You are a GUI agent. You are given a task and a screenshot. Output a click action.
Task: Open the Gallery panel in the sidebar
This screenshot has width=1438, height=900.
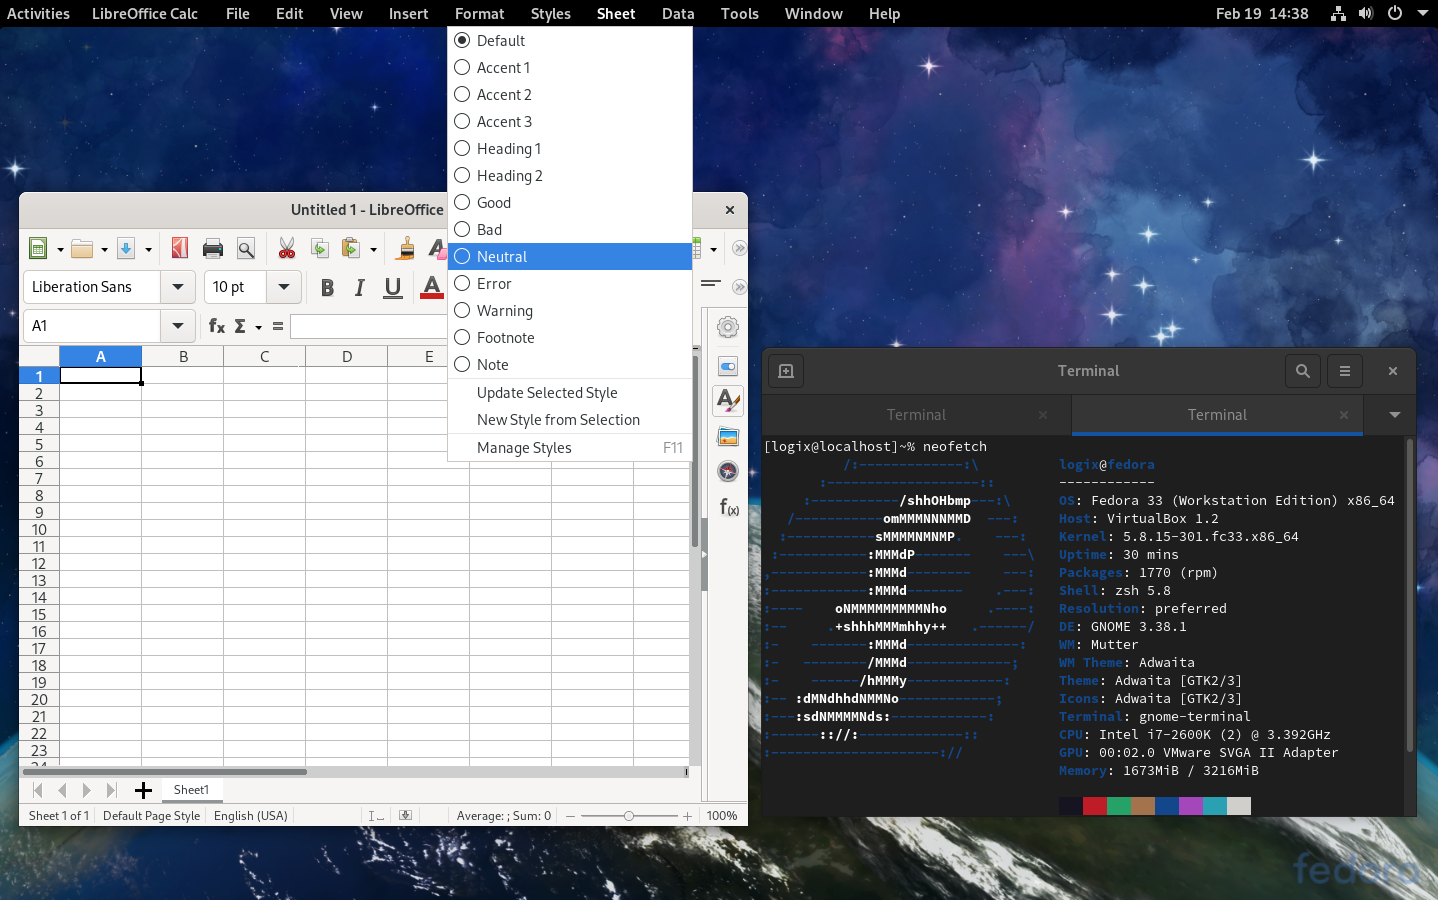point(727,436)
